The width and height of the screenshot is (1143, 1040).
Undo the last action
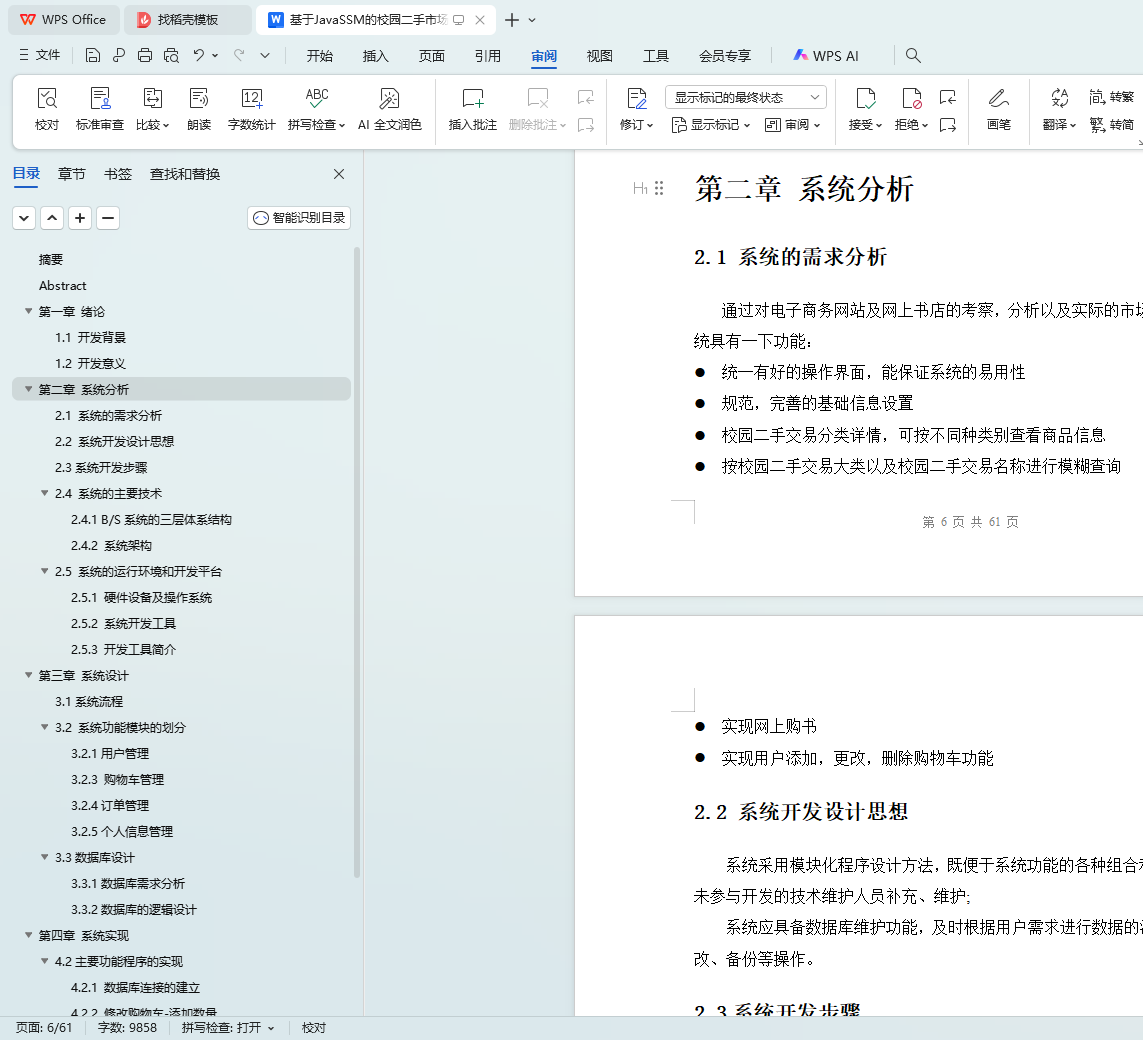coord(198,55)
